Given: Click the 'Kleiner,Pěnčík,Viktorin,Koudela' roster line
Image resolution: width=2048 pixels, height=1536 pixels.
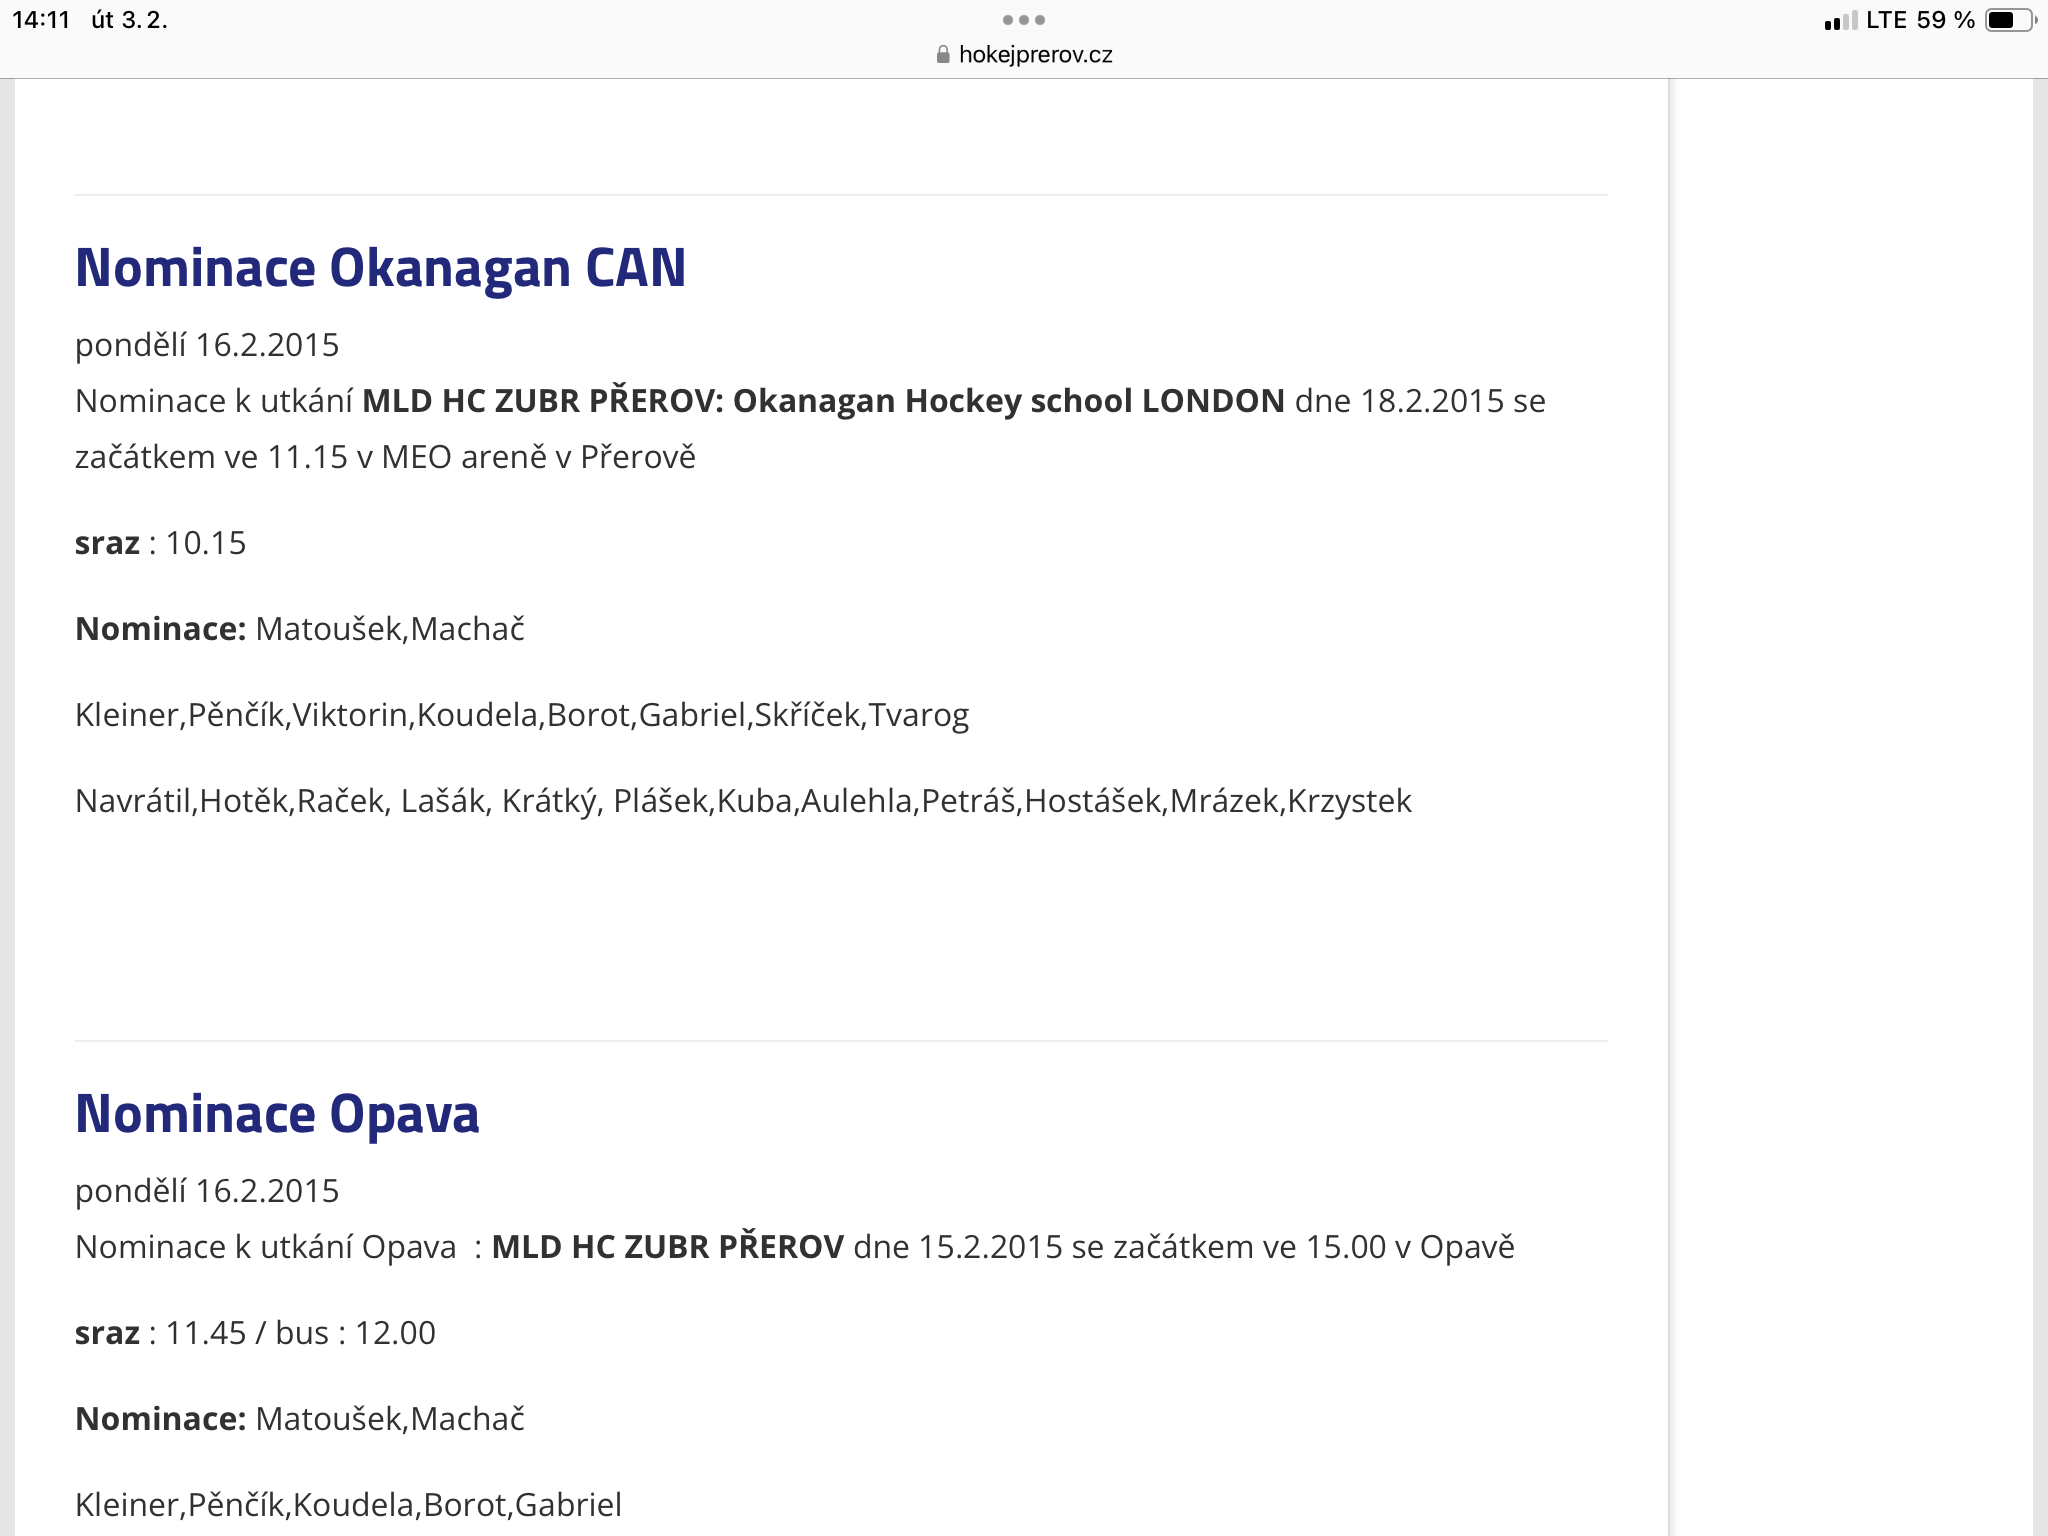Looking at the screenshot, I should (521, 715).
